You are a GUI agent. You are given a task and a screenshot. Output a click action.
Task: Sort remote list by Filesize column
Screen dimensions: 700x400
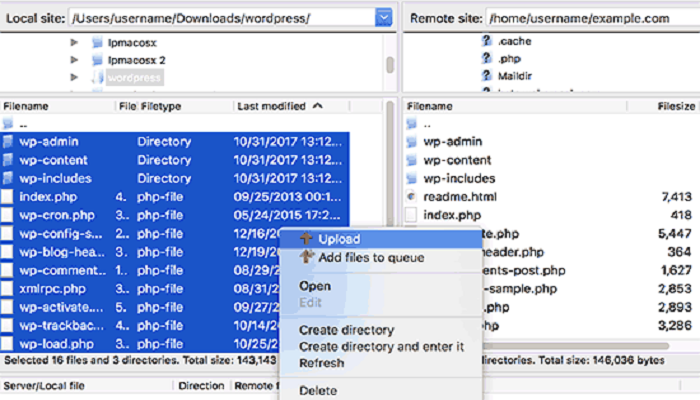(x=676, y=106)
